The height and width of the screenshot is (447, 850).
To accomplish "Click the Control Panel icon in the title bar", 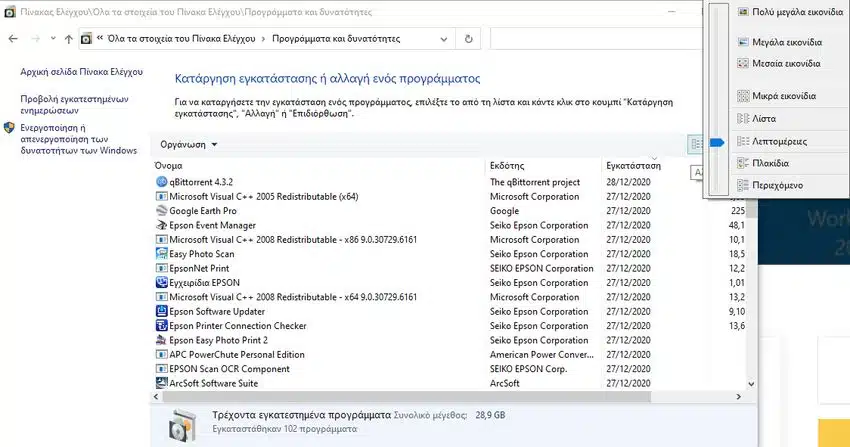I will (10, 12).
